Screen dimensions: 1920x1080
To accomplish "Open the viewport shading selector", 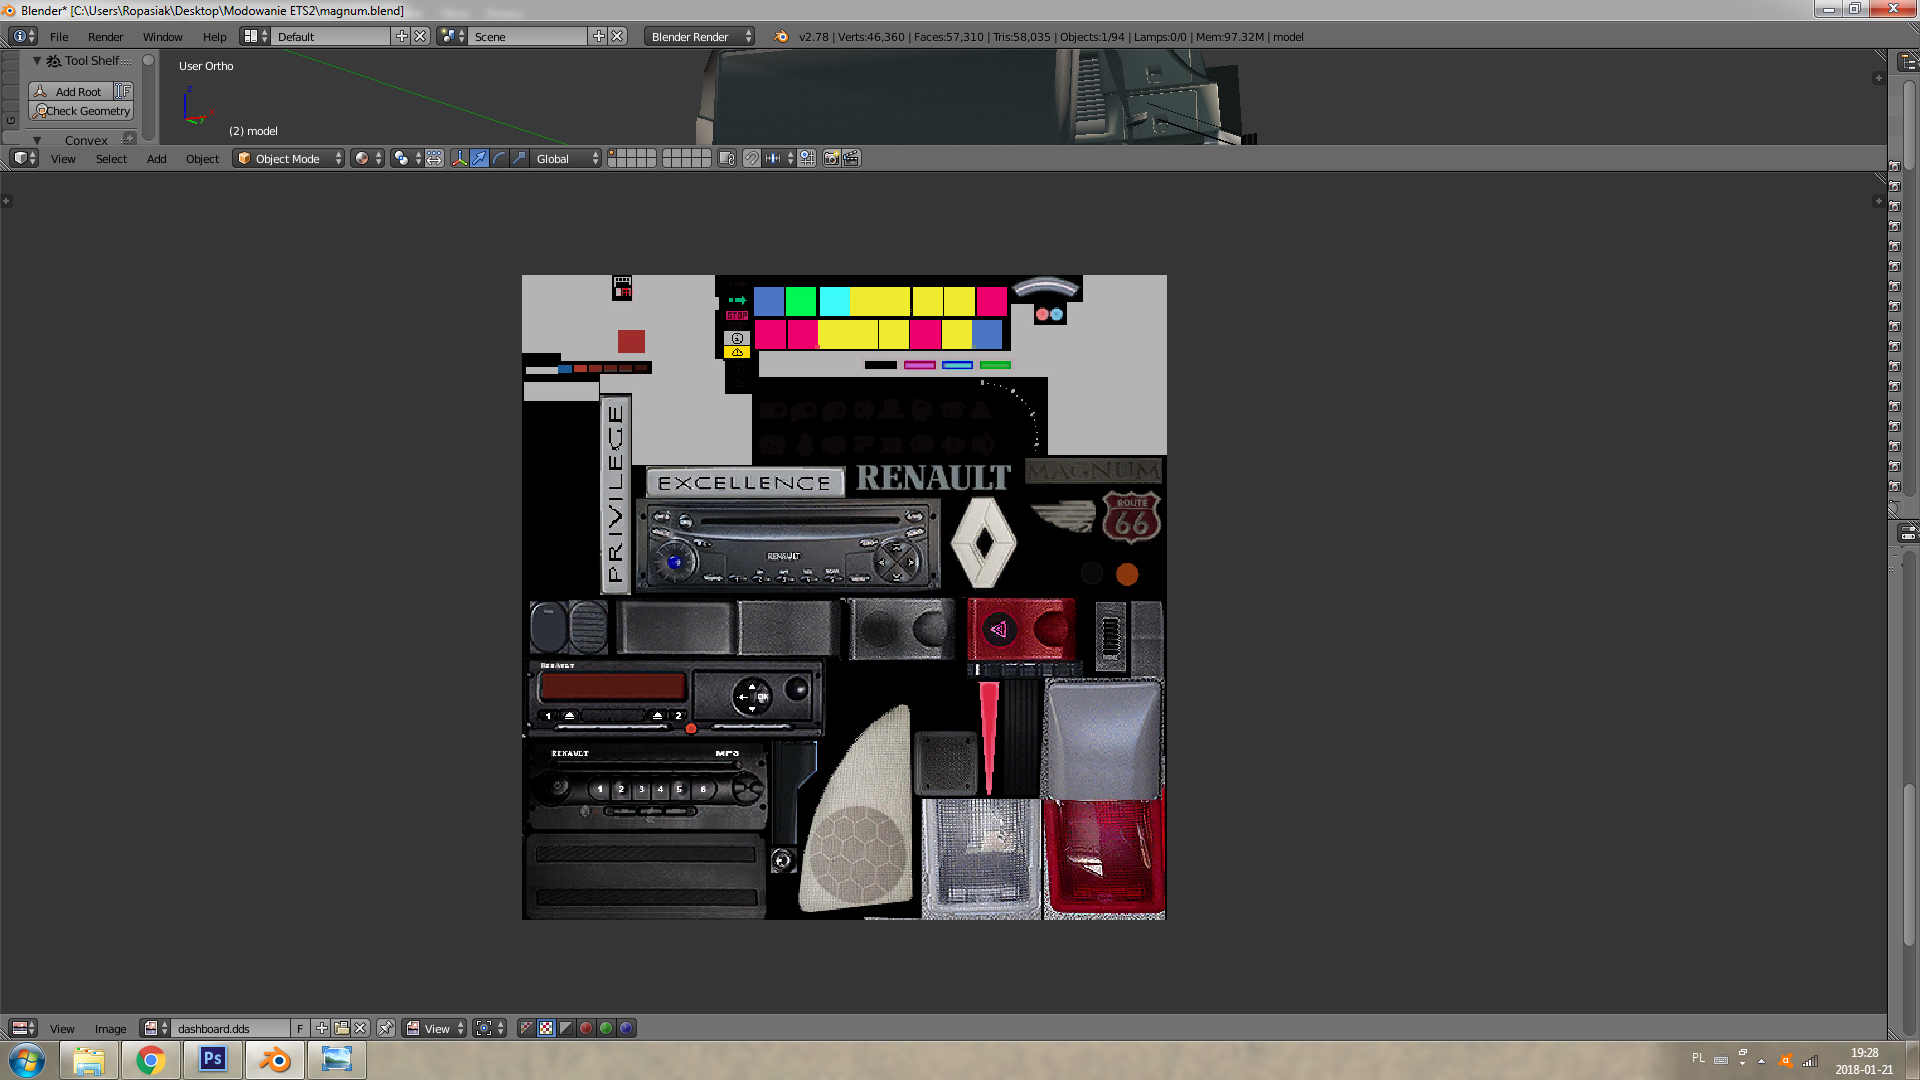I will pos(367,159).
